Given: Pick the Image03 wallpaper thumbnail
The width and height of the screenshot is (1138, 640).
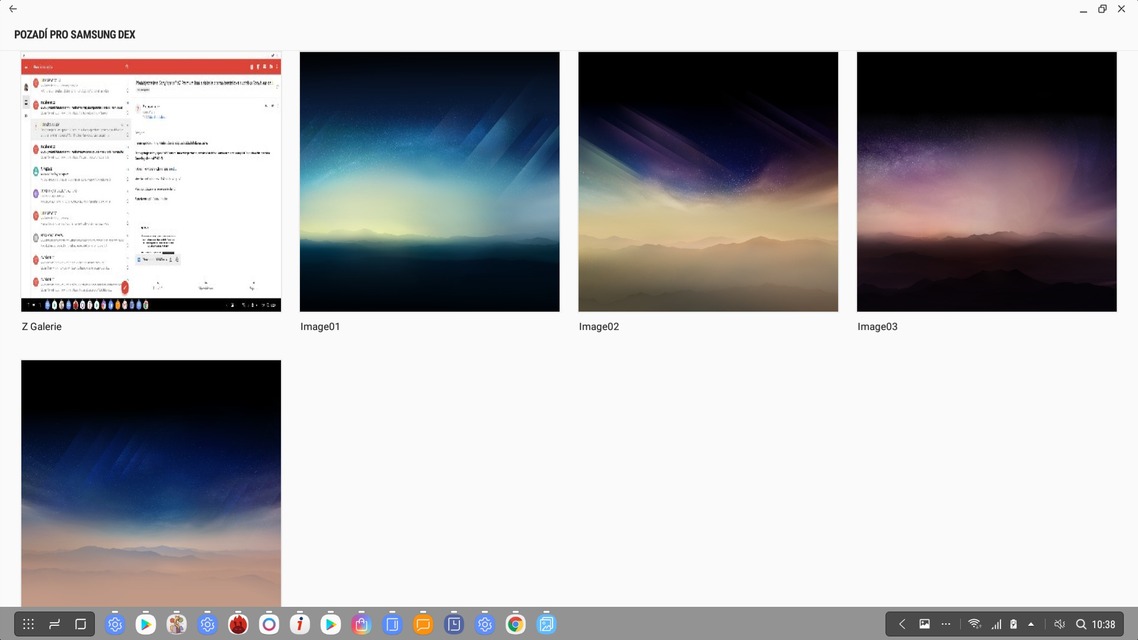Looking at the screenshot, I should pyautogui.click(x=986, y=182).
